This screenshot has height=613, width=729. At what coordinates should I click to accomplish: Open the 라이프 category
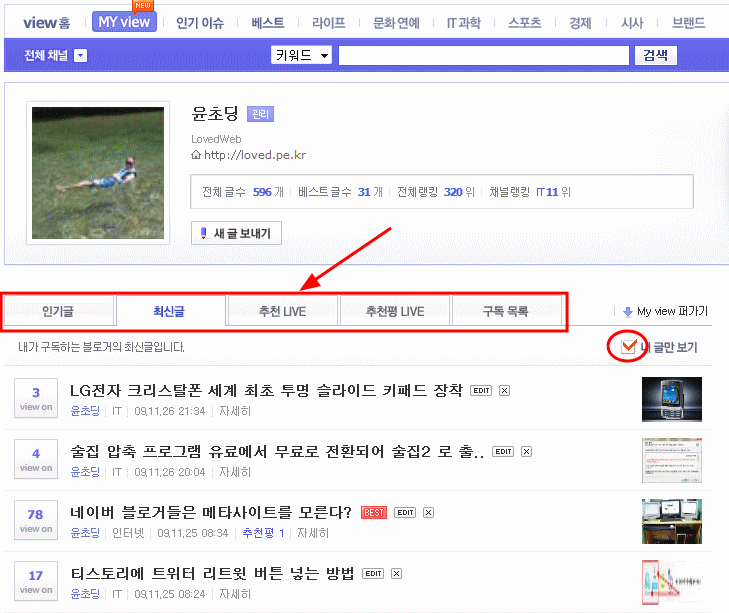point(329,23)
